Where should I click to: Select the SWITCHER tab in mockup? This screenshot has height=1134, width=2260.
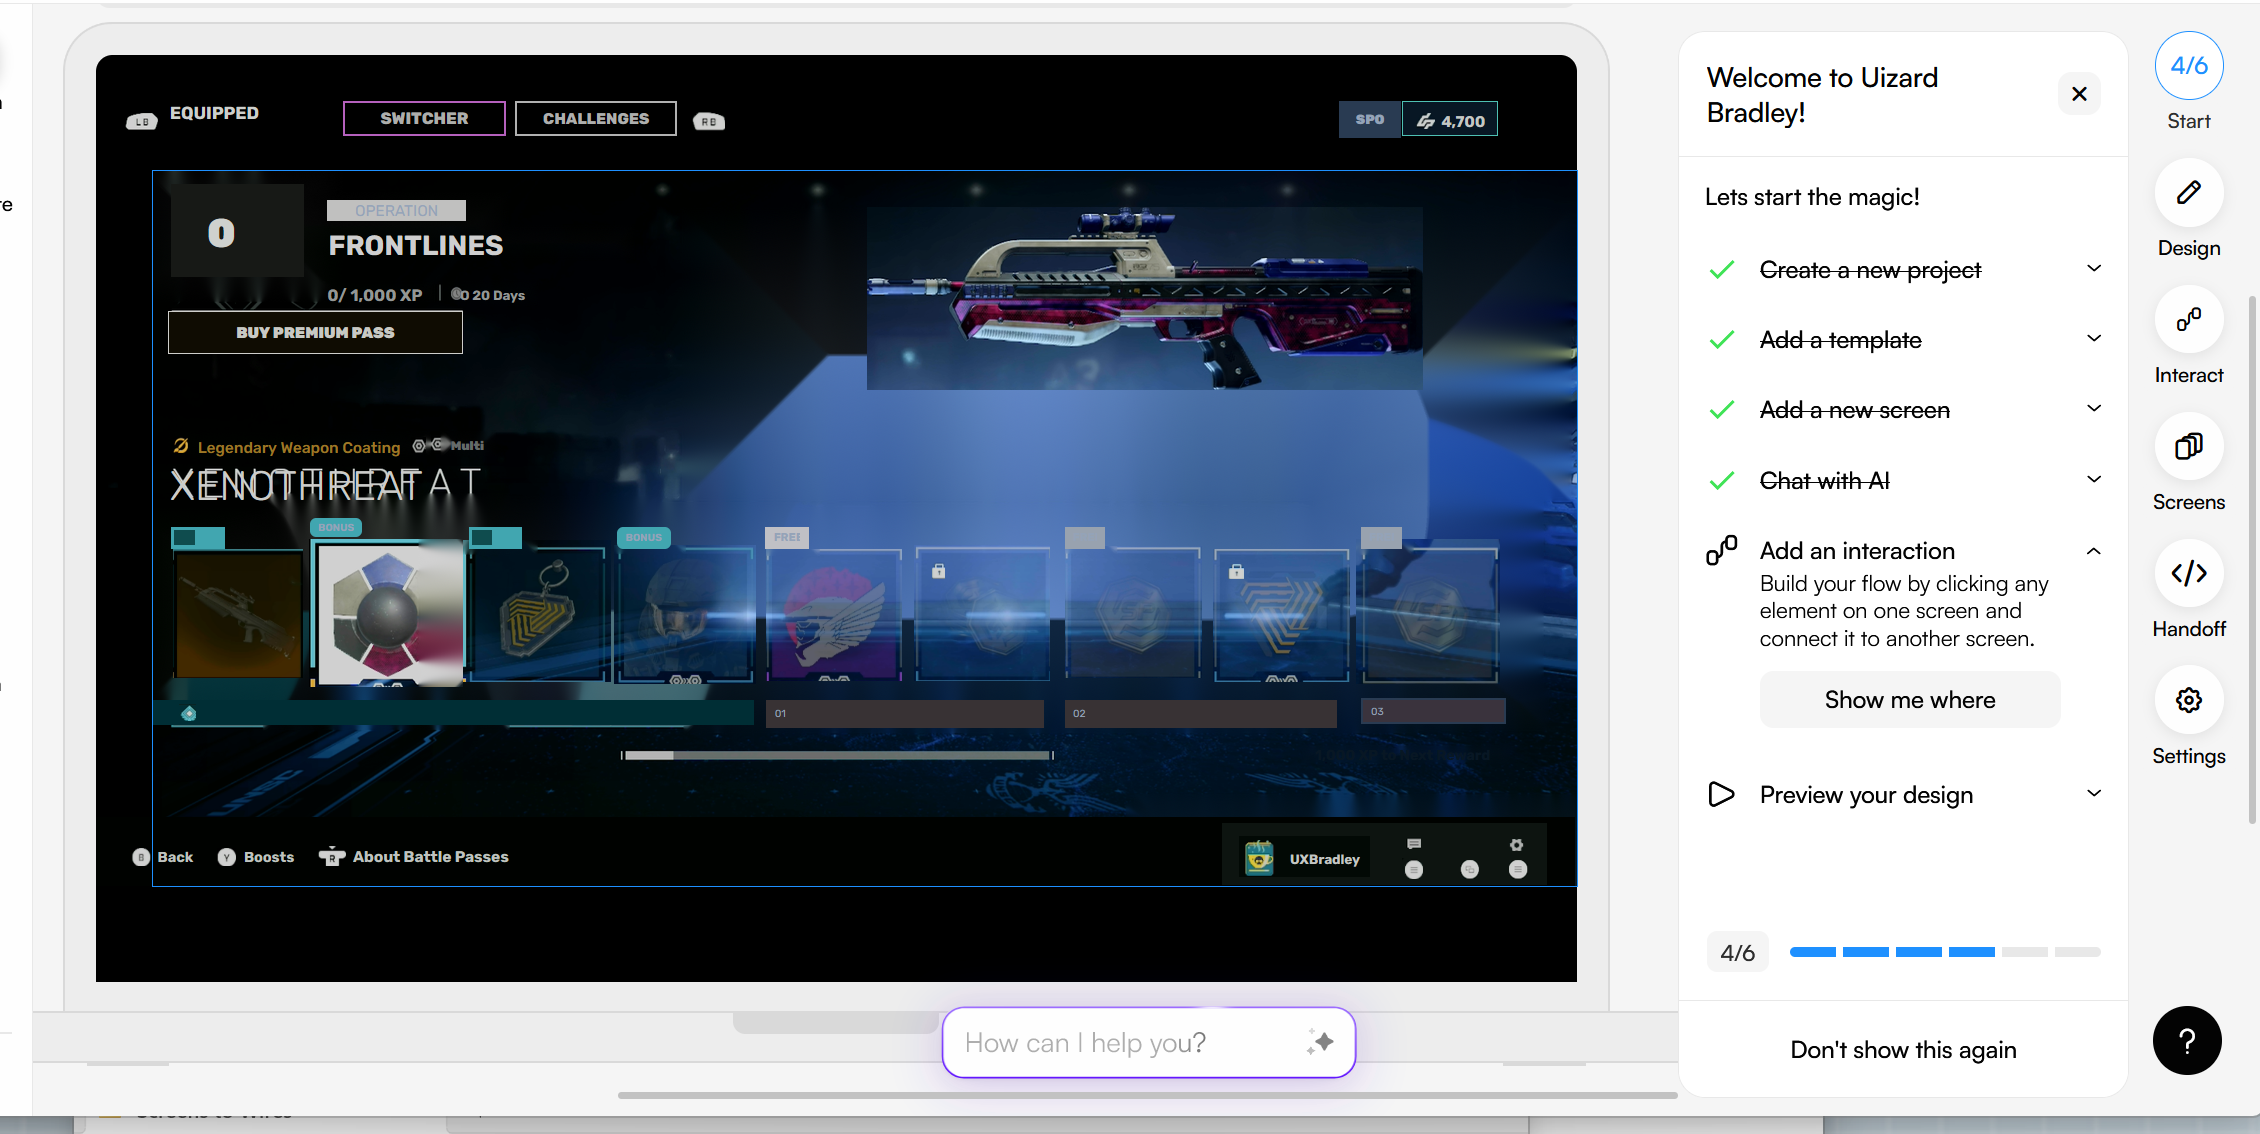click(424, 118)
